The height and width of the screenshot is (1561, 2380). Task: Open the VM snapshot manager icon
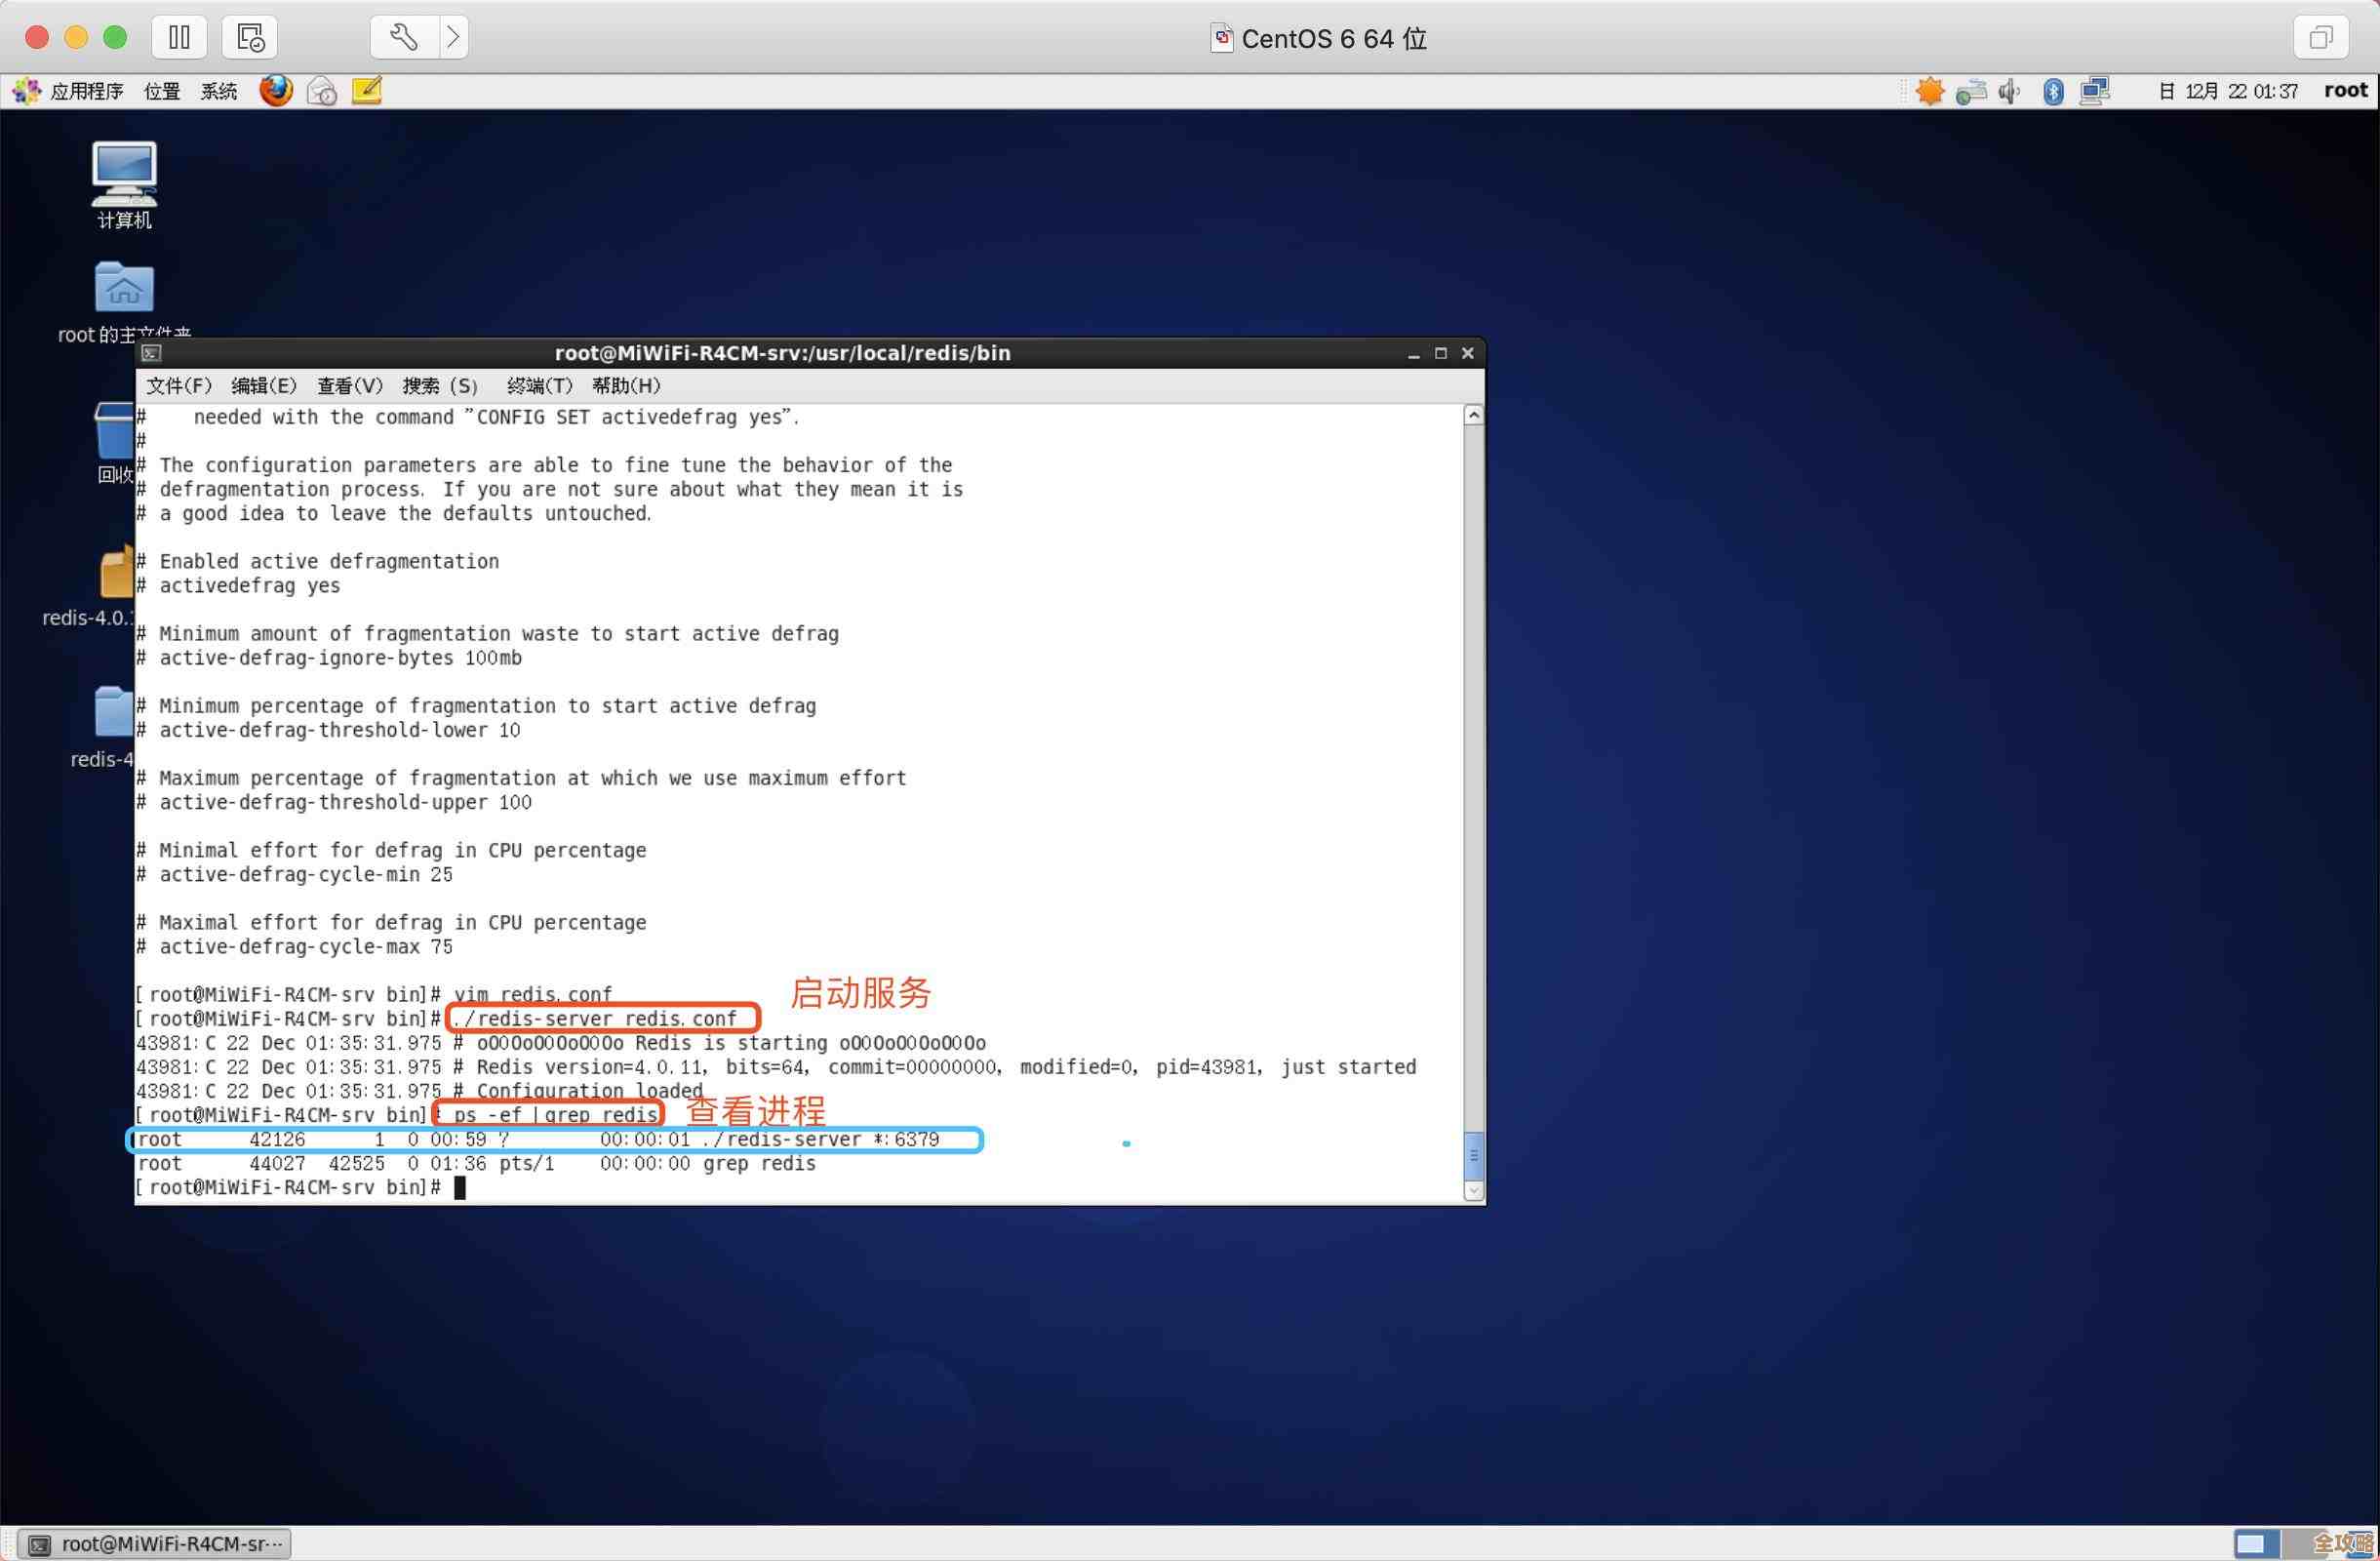tap(249, 38)
